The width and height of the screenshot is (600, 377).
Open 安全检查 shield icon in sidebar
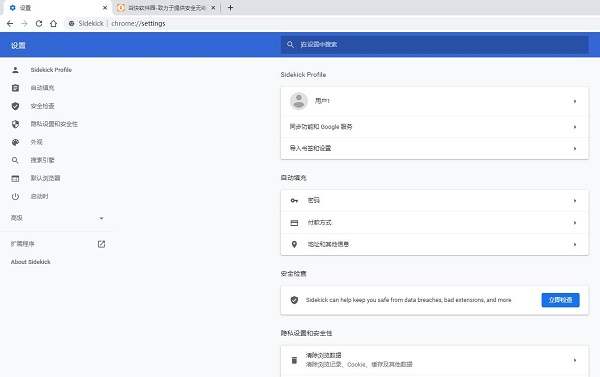pos(15,106)
